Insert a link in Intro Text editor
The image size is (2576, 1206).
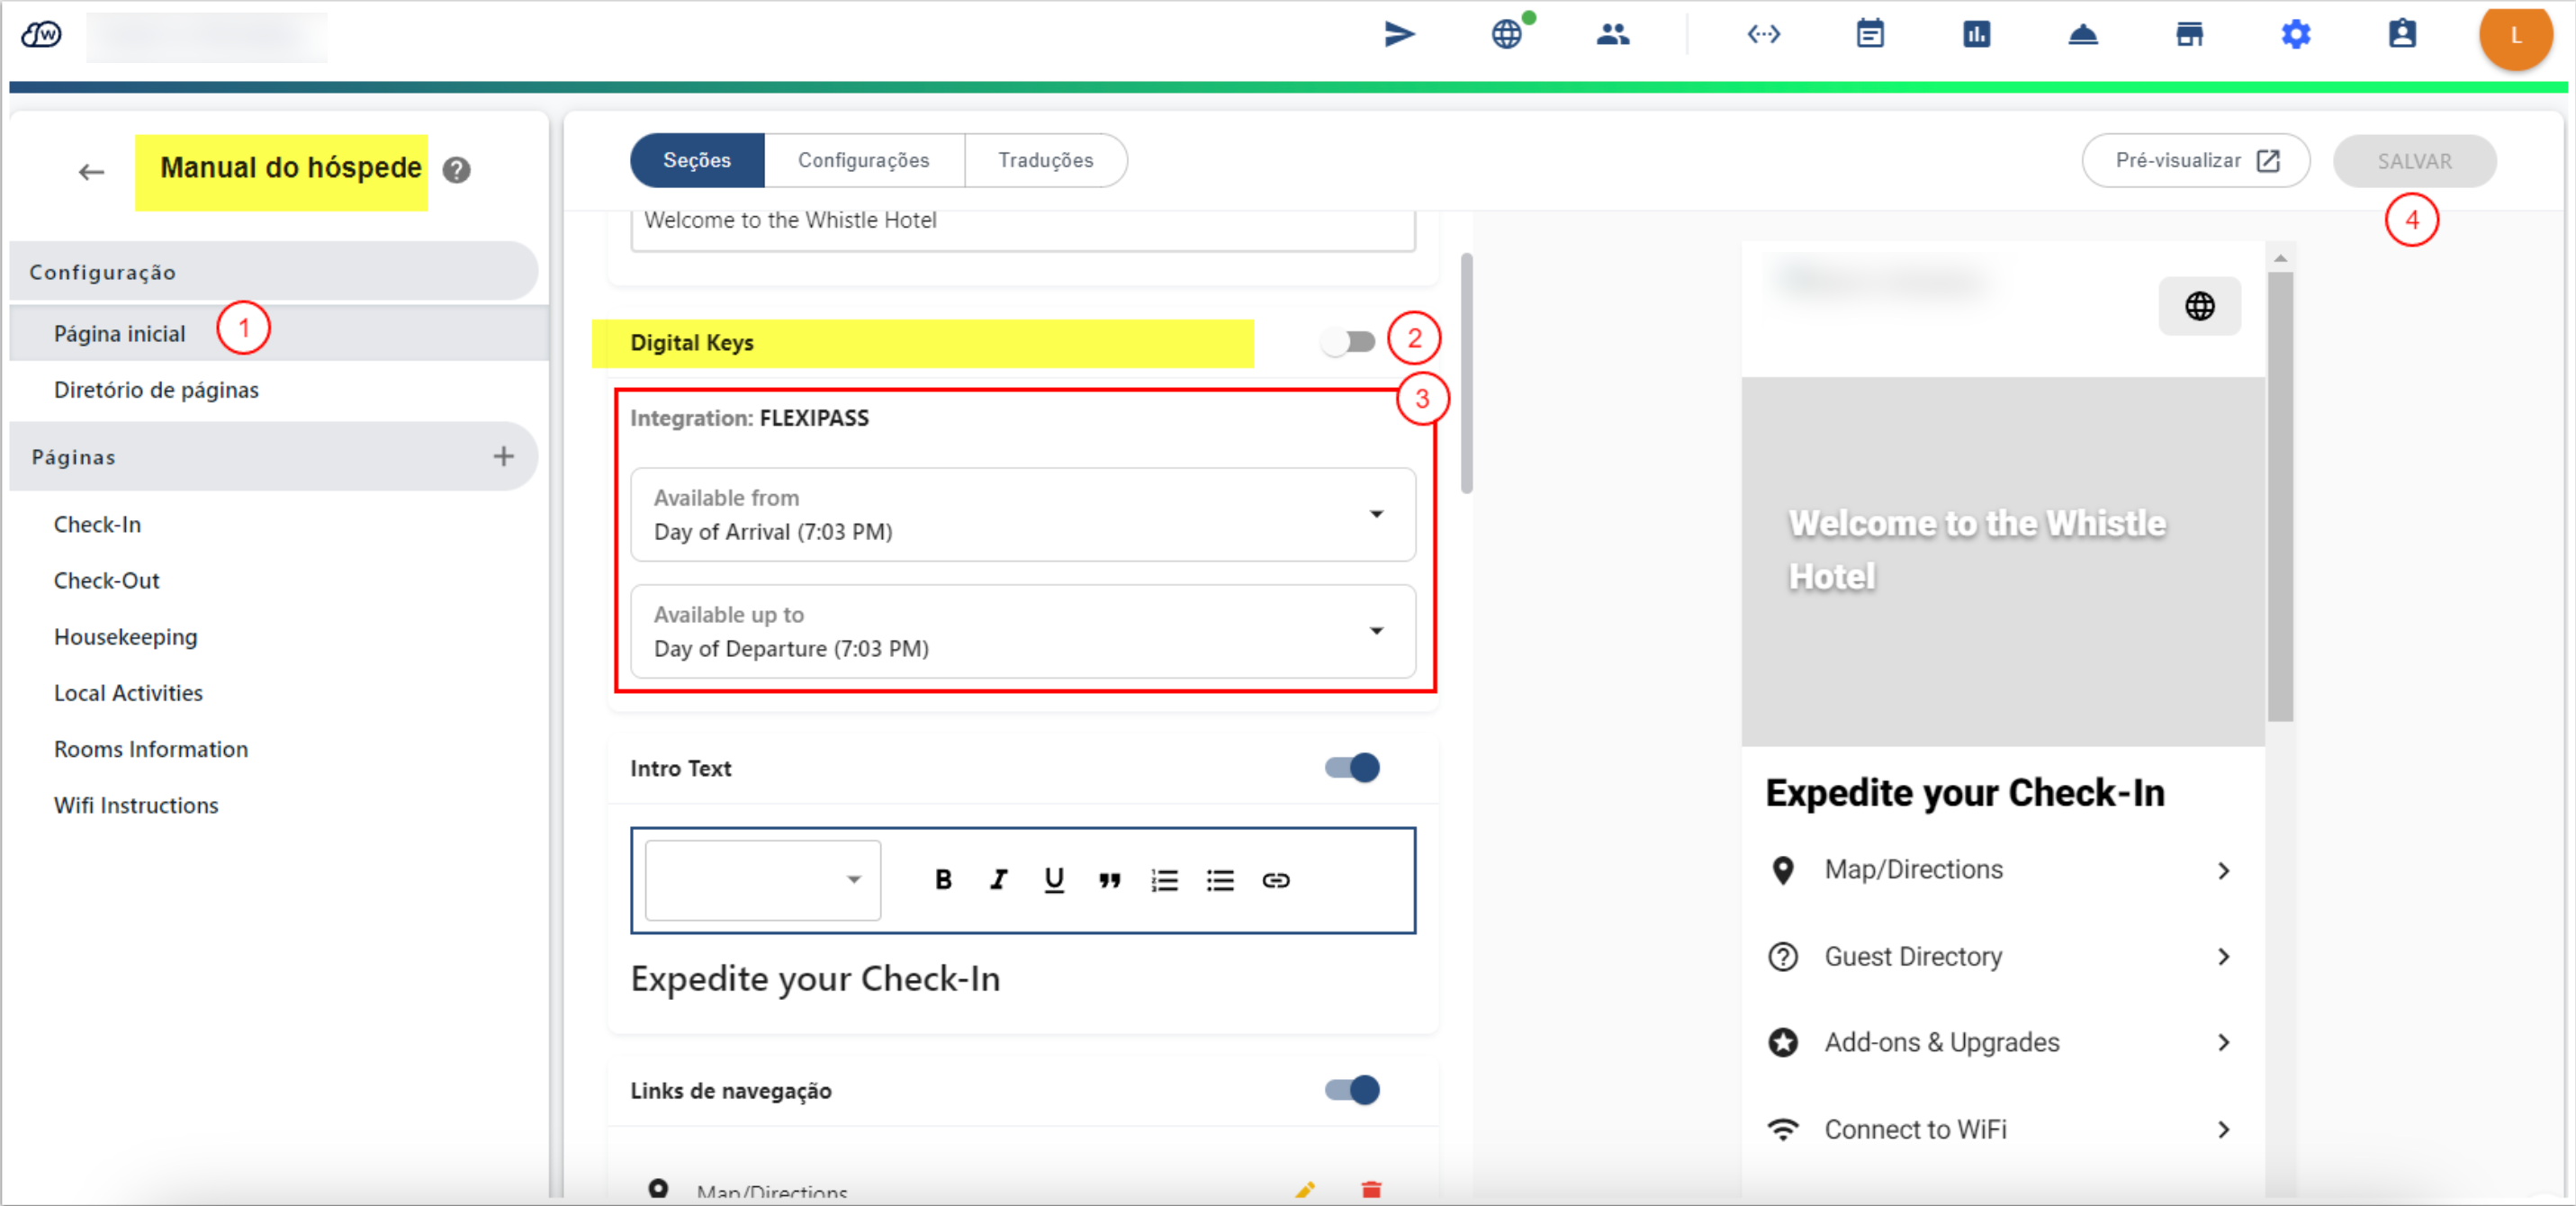click(x=1275, y=880)
